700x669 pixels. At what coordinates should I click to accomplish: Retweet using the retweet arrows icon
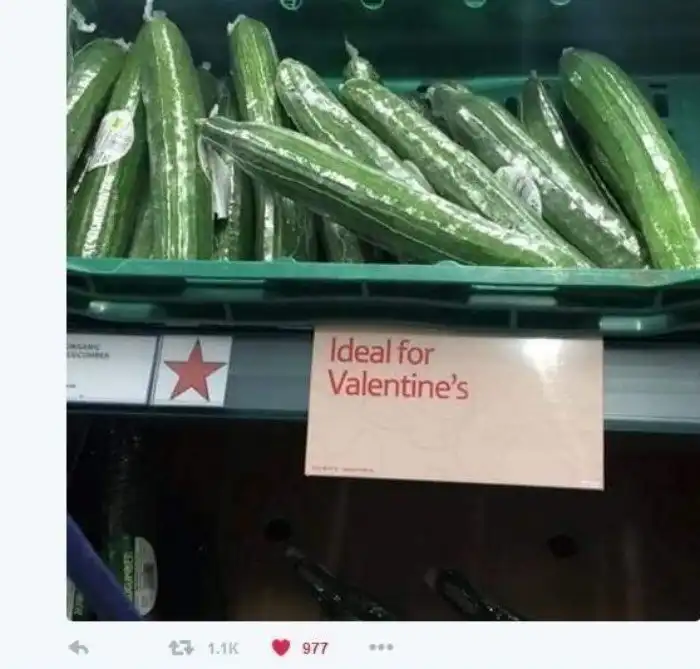181,648
